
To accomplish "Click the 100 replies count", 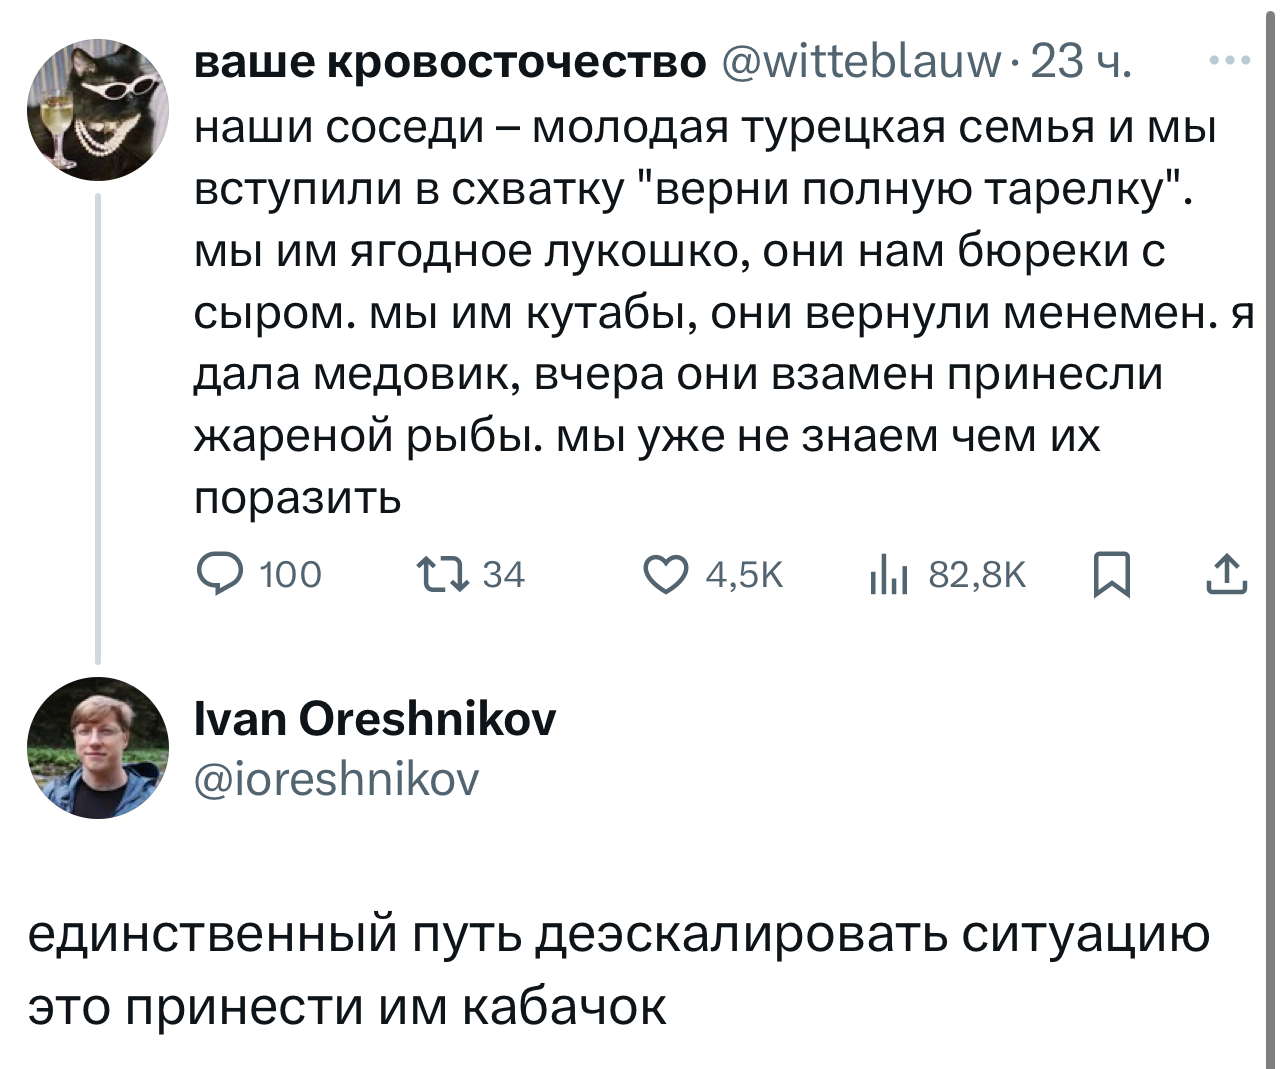I will (x=290, y=575).
